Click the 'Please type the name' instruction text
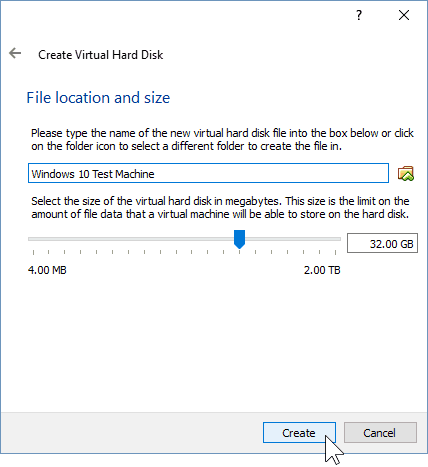 point(222,140)
